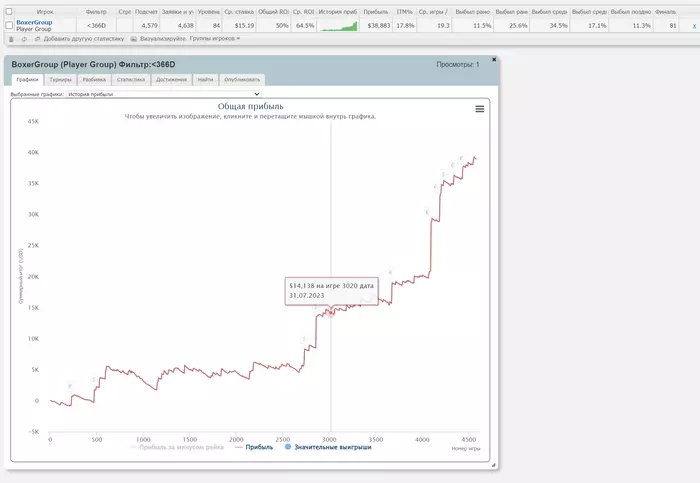The width and height of the screenshot is (700, 483).
Task: Toggle Прибыль за минусом рейка legend series
Action: [181, 447]
